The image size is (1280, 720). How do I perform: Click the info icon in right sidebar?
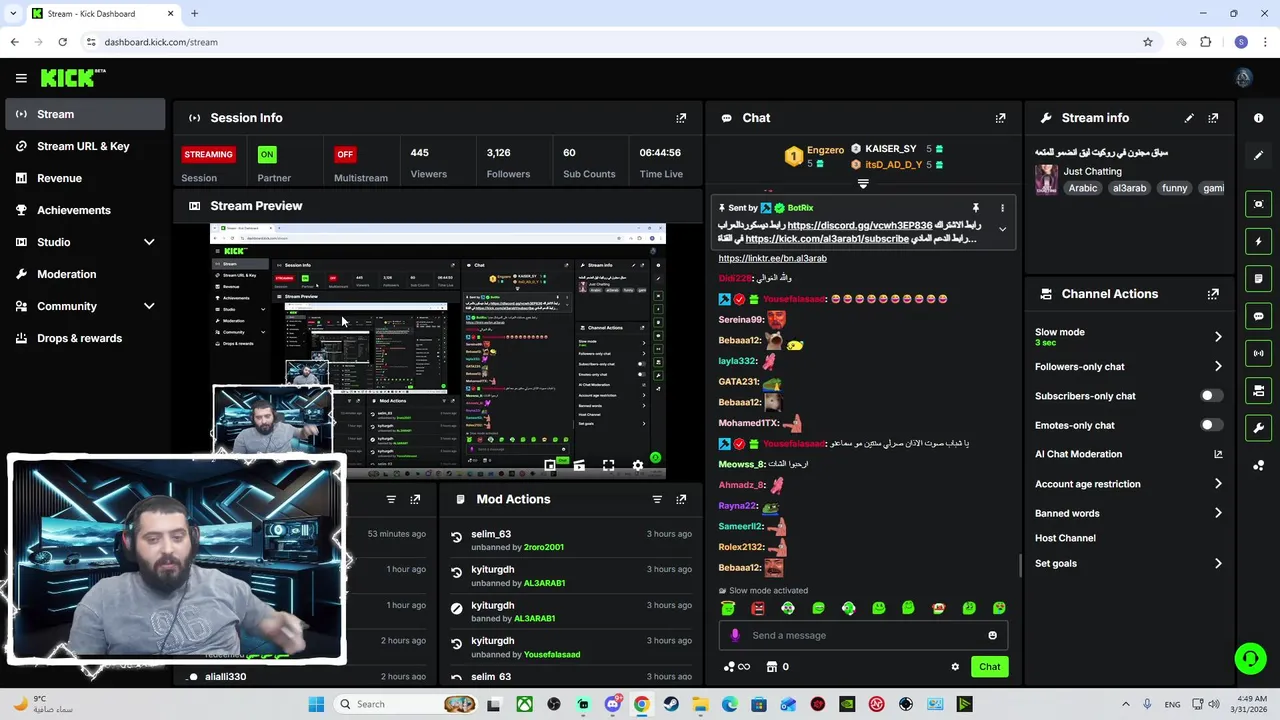pos(1258,118)
